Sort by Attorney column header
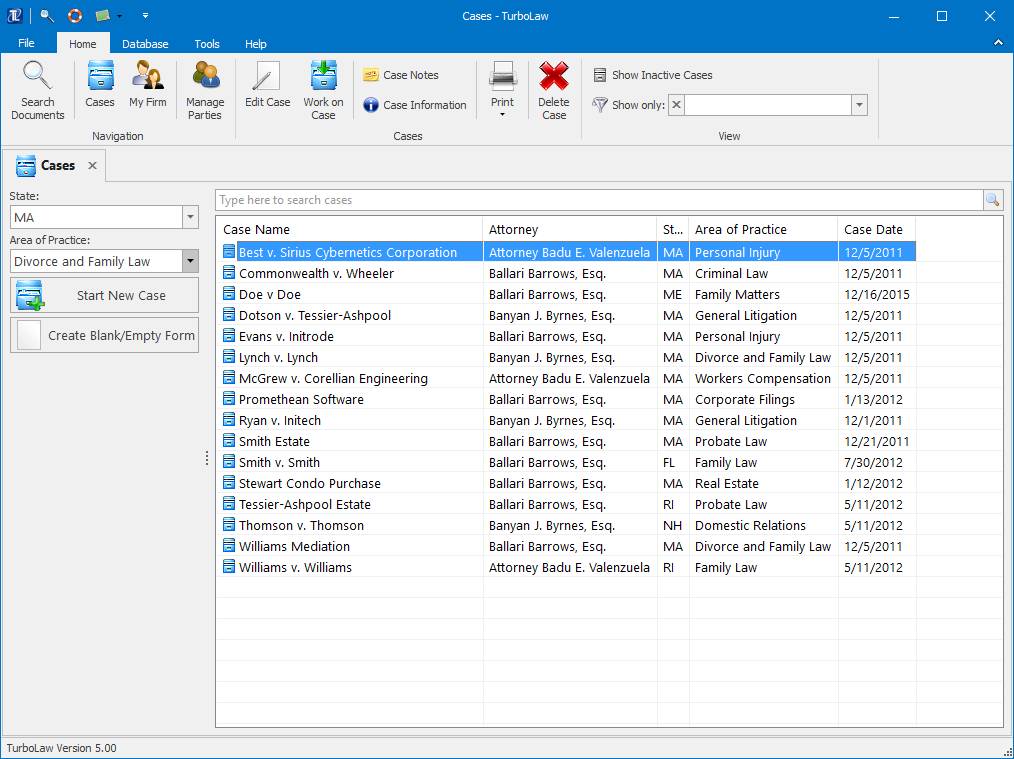Screen dimensions: 1014x759 pos(570,230)
